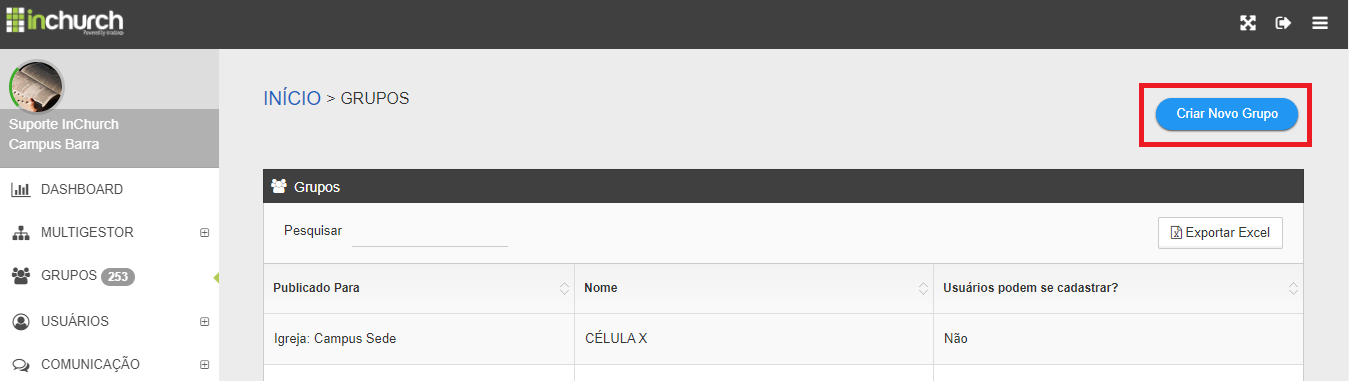This screenshot has height=381, width=1349.
Task: Click the Dashboard bar chart icon
Action: 20,189
